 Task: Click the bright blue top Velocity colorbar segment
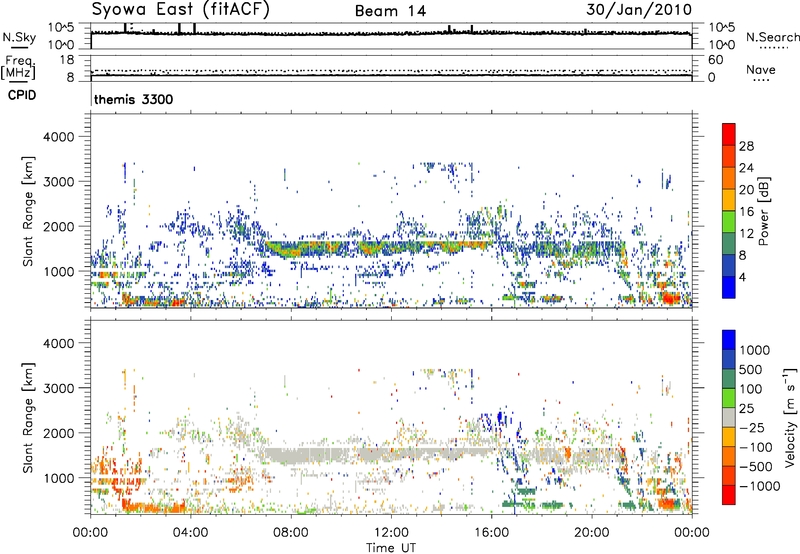(729, 340)
